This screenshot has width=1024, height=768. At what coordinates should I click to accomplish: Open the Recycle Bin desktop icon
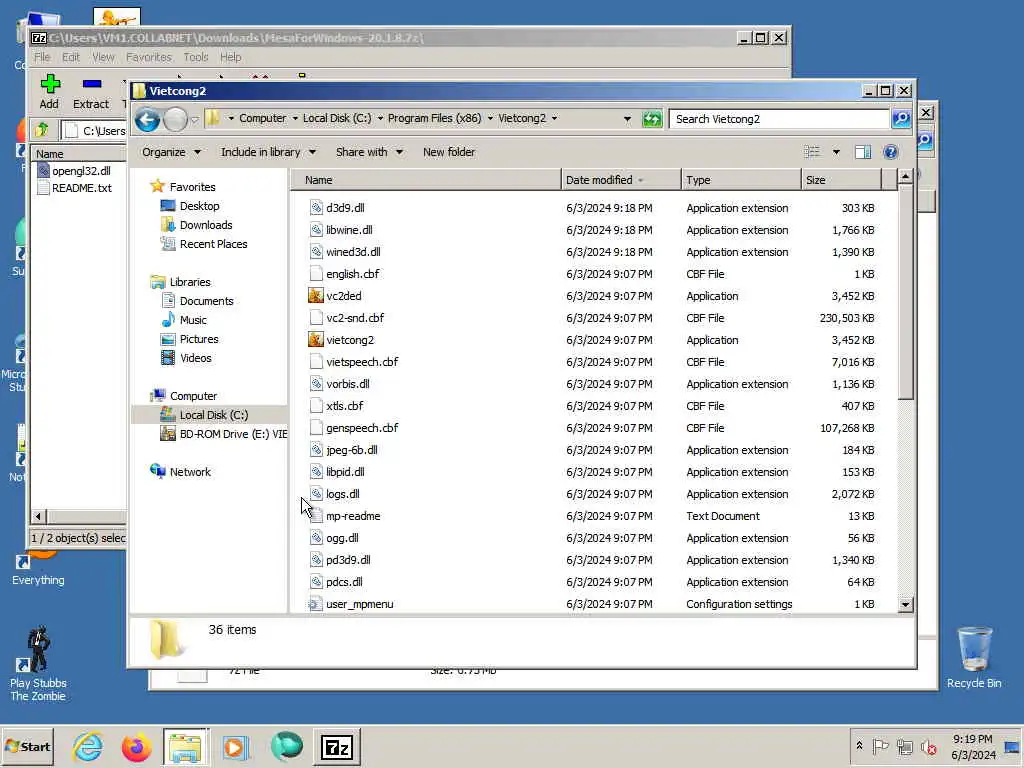974,657
